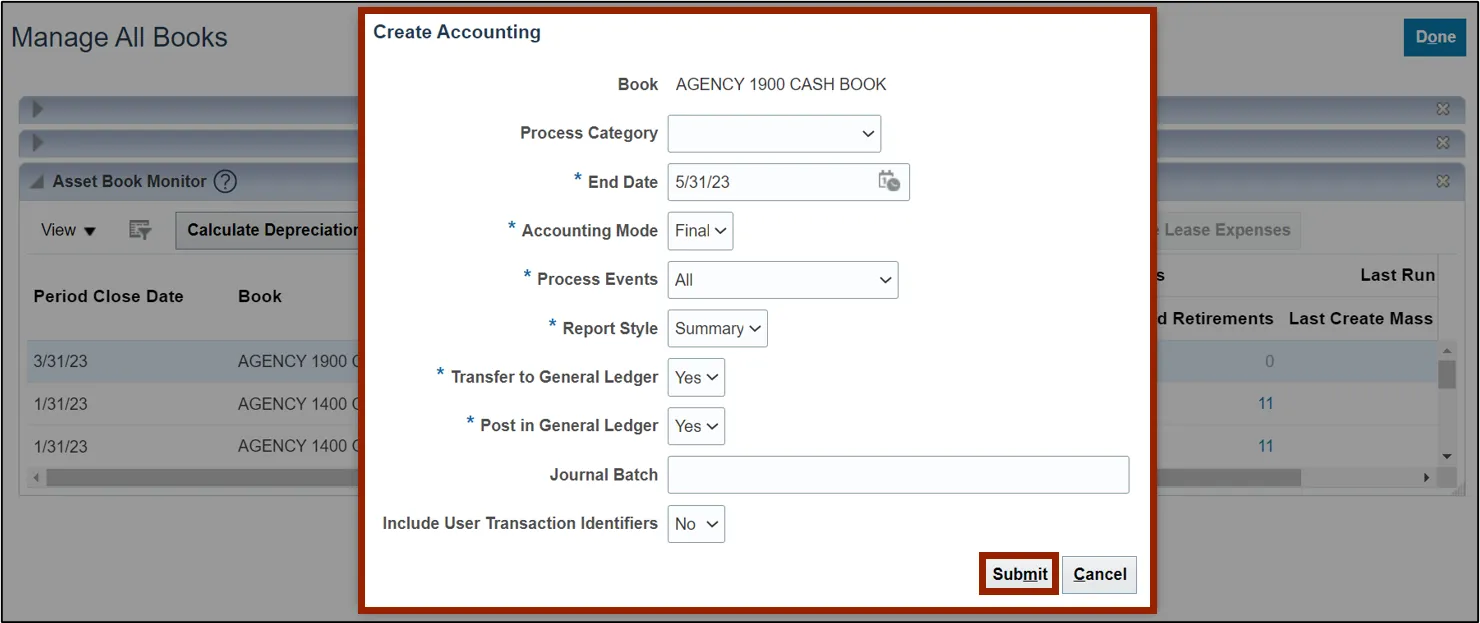Expand the first collapsed panel triangle
The height and width of the screenshot is (623, 1480).
pyautogui.click(x=38, y=110)
